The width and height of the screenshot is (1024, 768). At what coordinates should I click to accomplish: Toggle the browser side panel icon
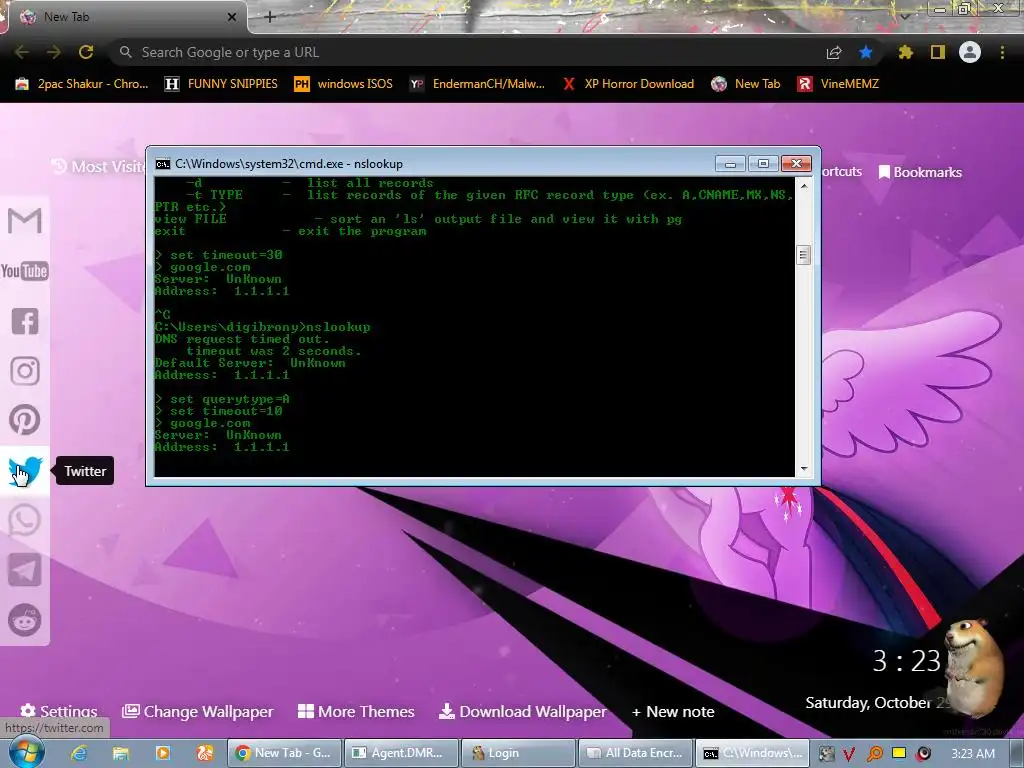938,52
